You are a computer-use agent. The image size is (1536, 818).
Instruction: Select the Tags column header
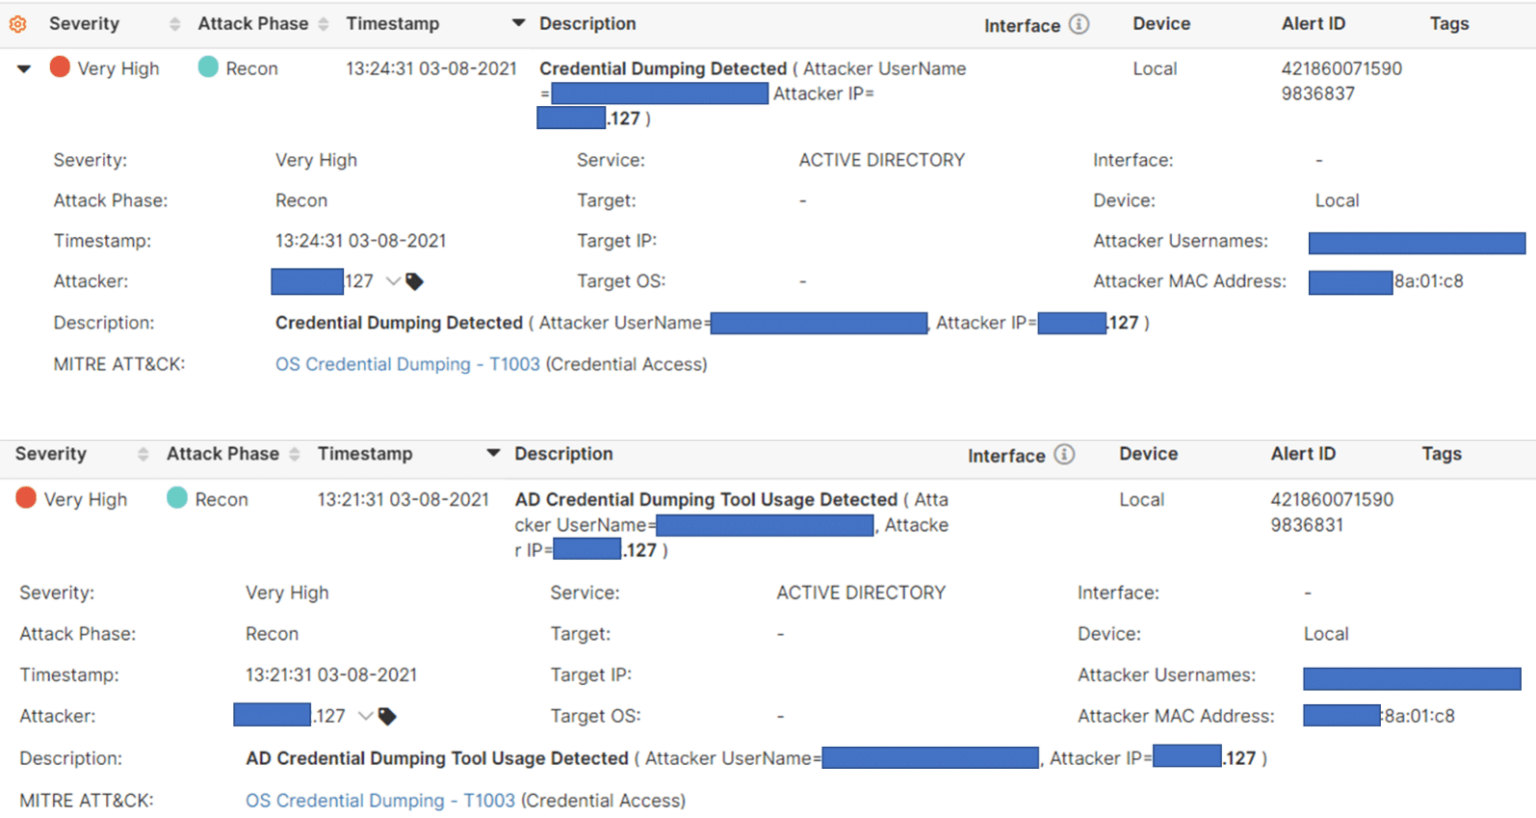pyautogui.click(x=1449, y=23)
